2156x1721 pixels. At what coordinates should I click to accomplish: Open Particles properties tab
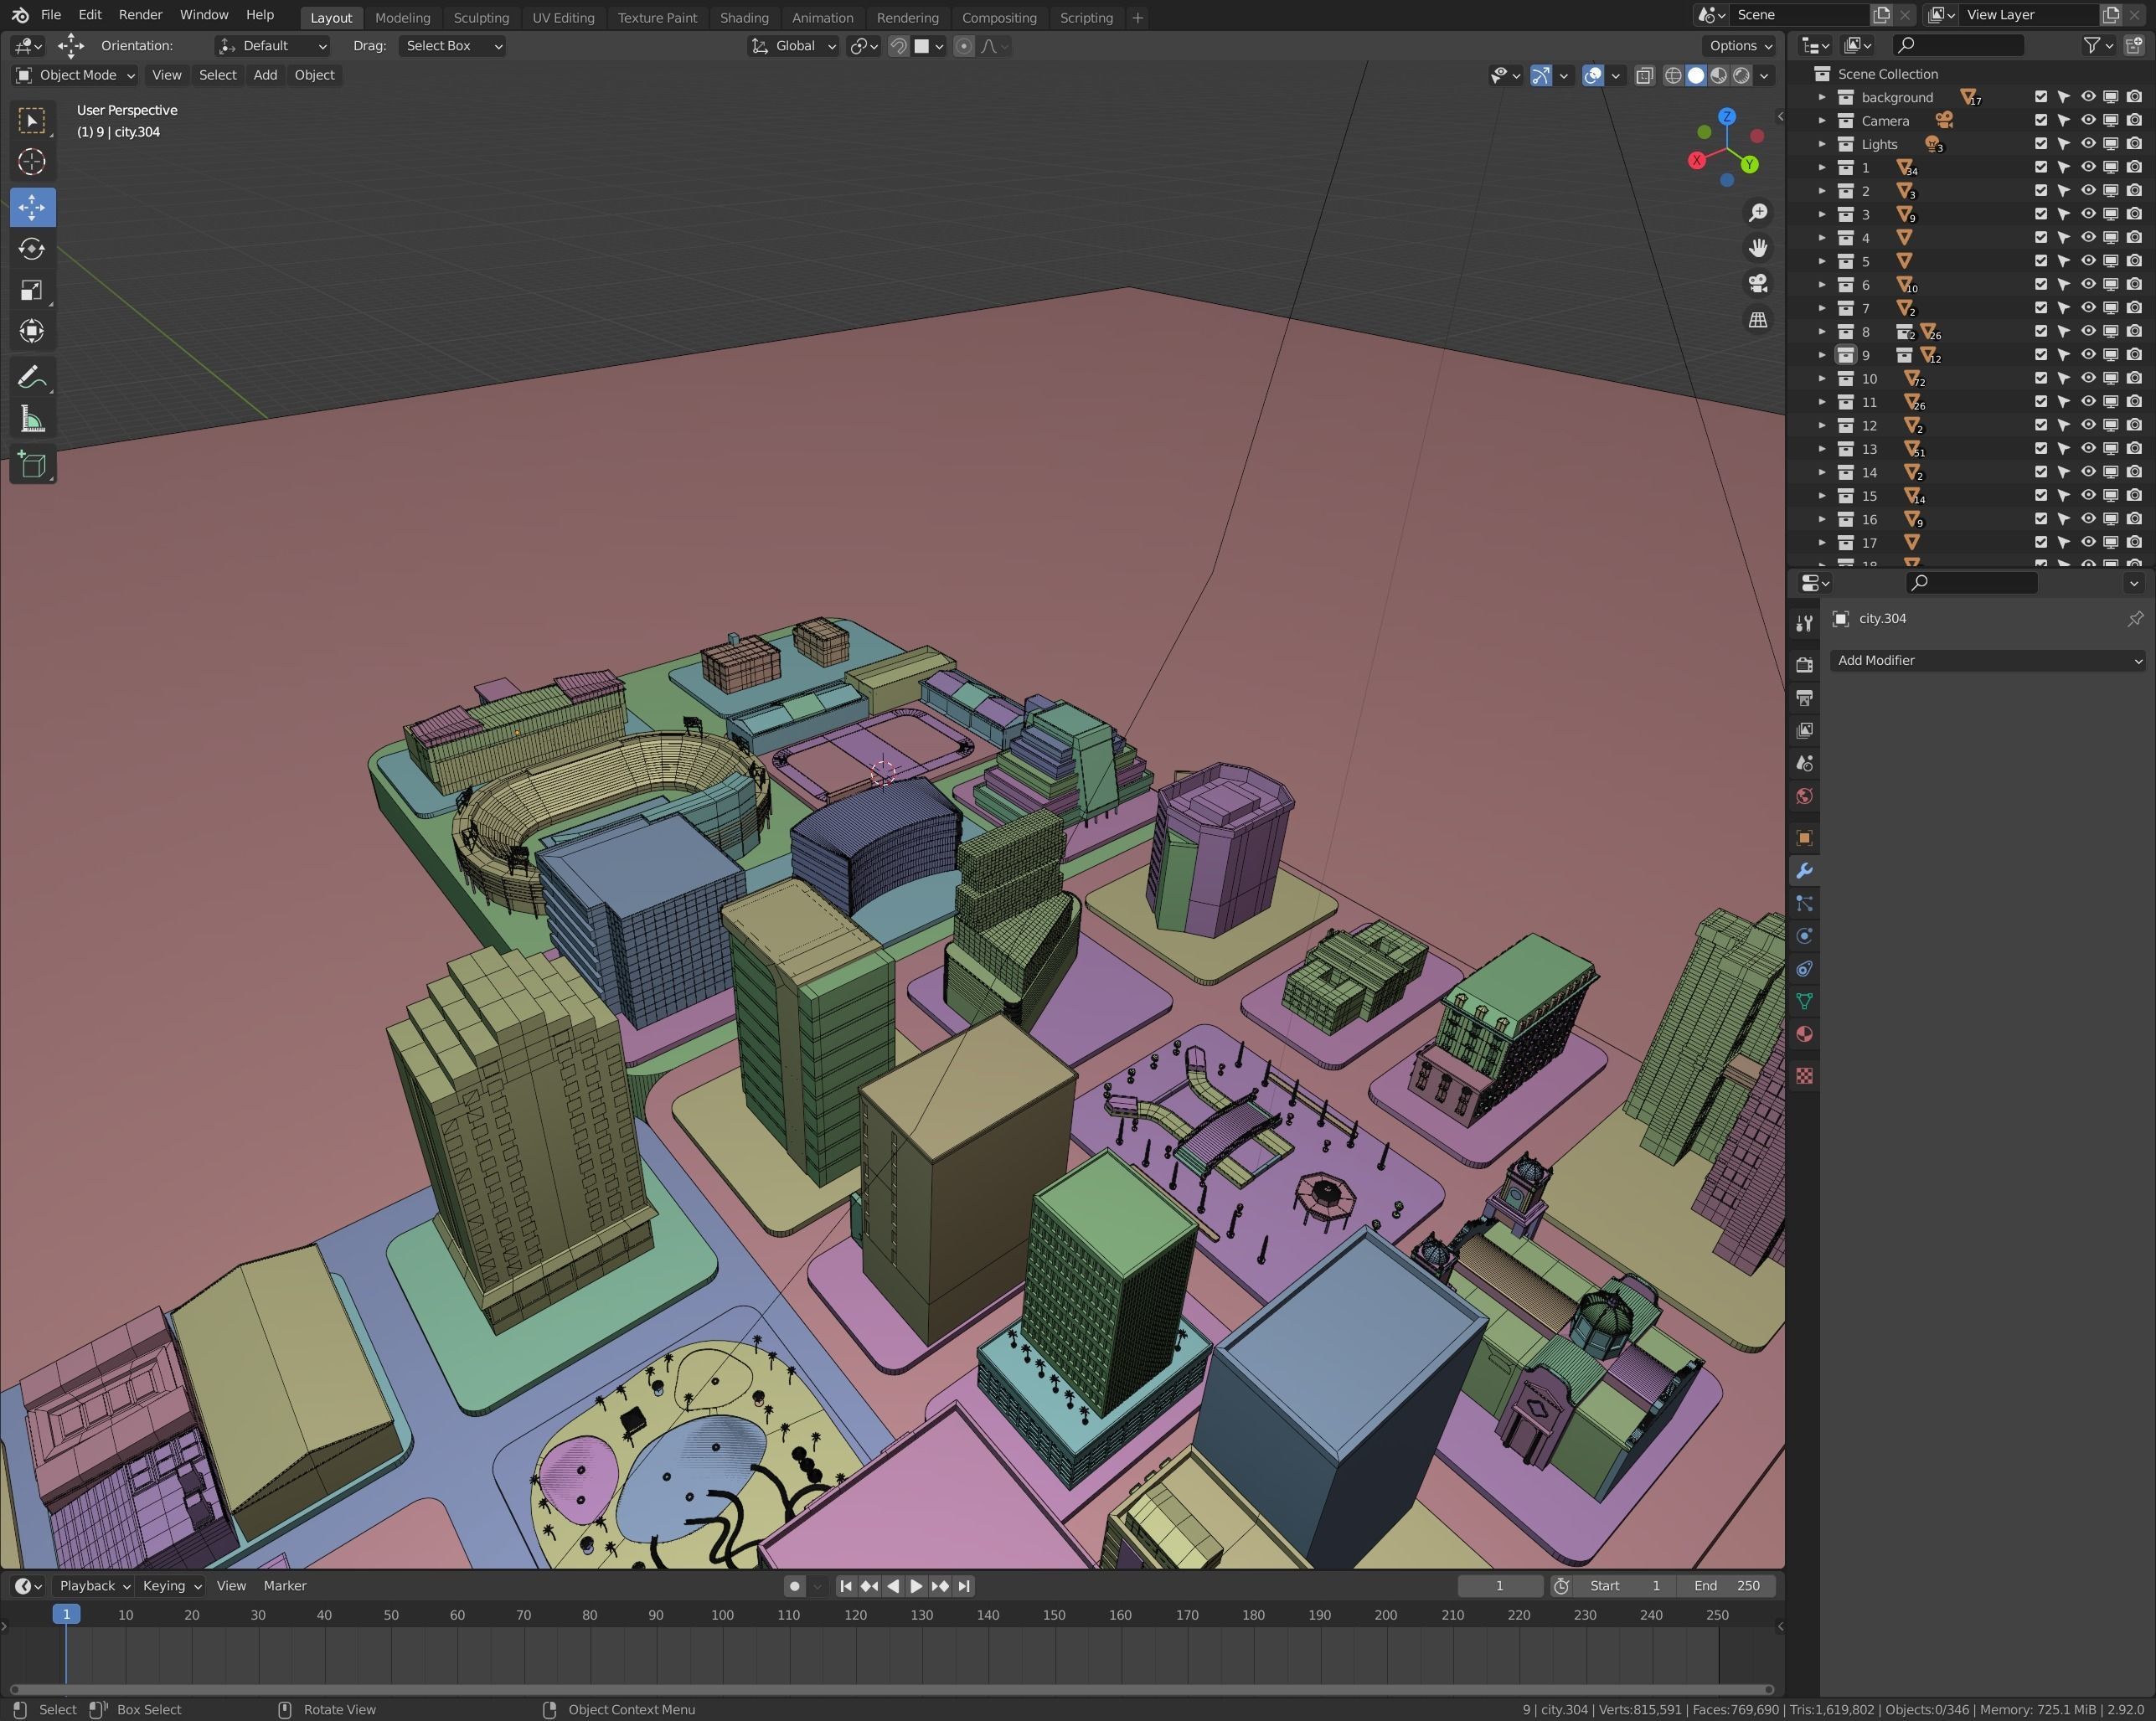[x=1804, y=904]
